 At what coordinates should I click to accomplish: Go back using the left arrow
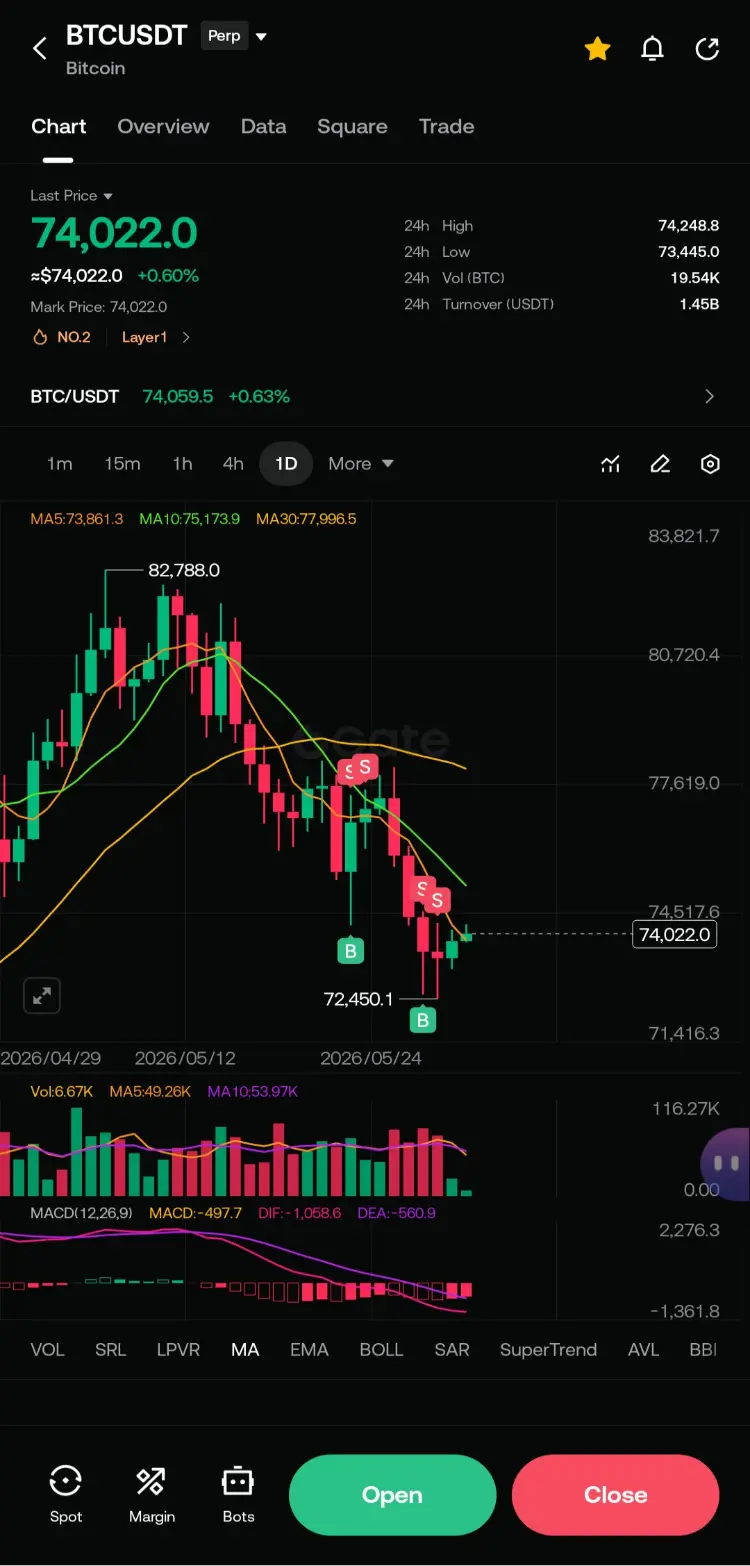click(40, 48)
